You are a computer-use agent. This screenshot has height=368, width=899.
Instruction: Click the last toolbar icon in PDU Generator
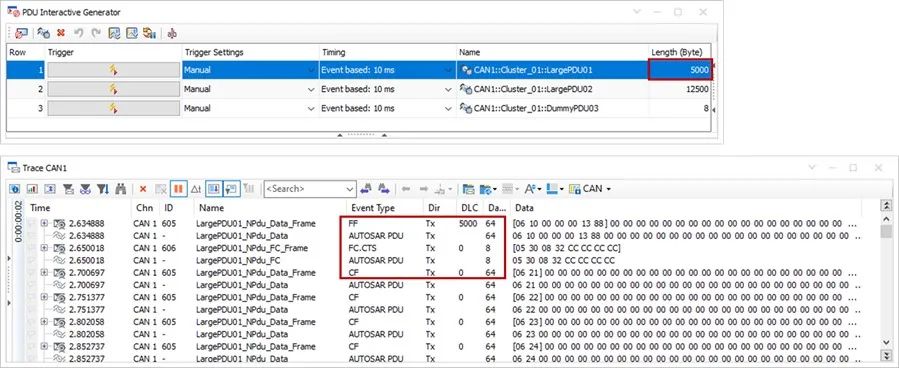click(171, 33)
